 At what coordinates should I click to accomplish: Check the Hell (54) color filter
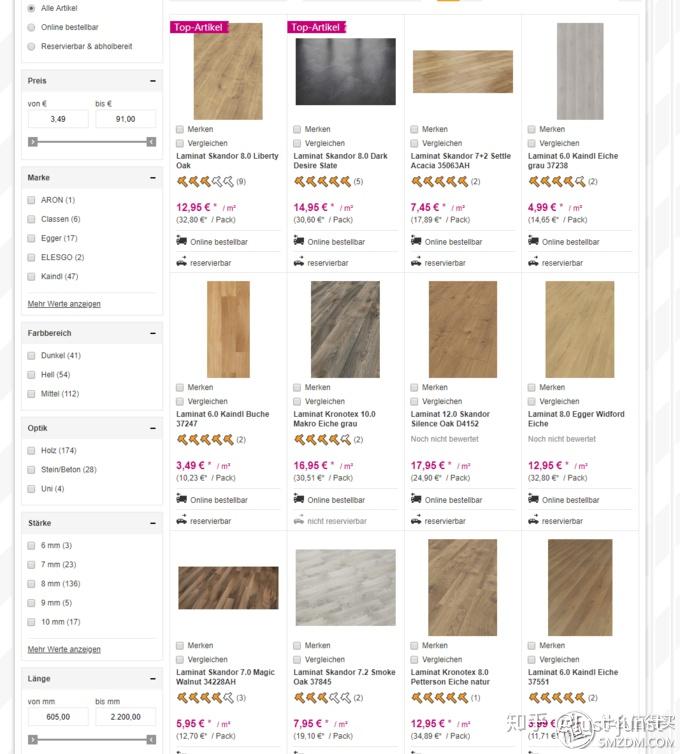31,375
